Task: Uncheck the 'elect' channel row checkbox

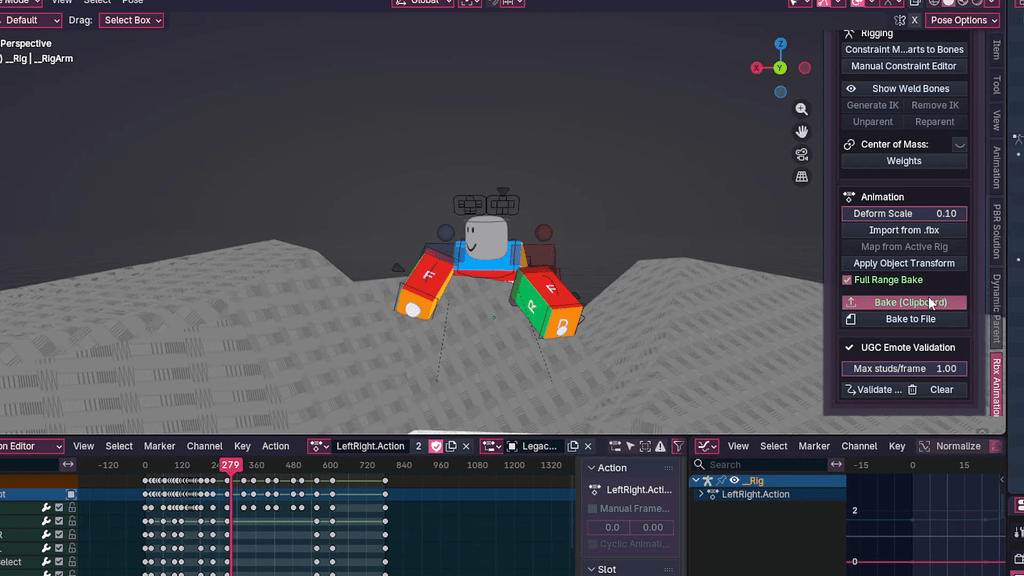Action: click(59, 562)
